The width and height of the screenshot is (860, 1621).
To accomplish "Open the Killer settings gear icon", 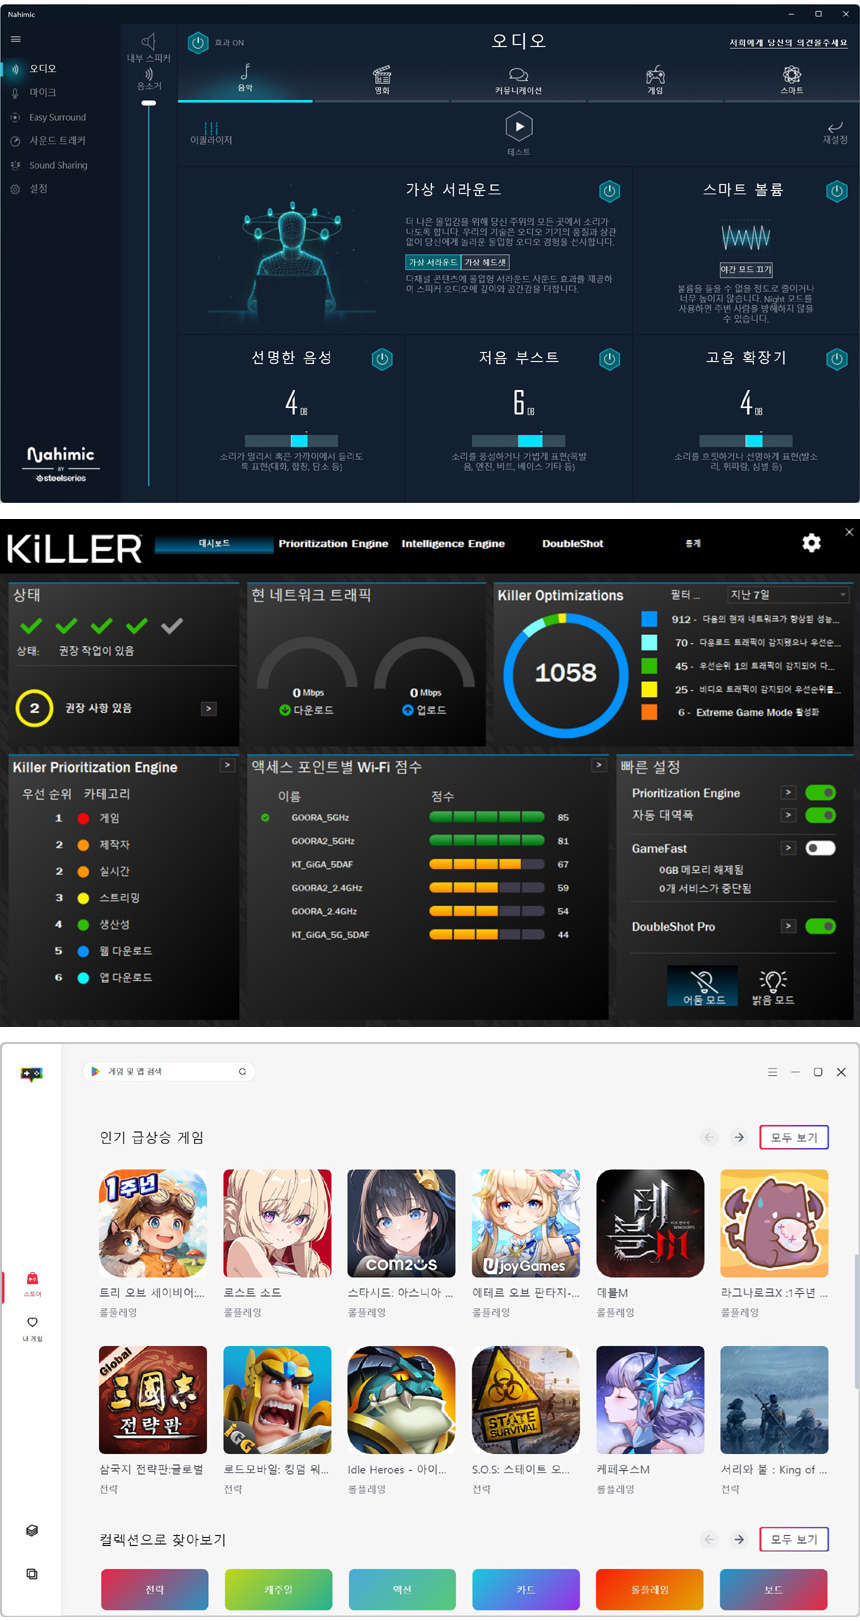I will click(x=811, y=543).
